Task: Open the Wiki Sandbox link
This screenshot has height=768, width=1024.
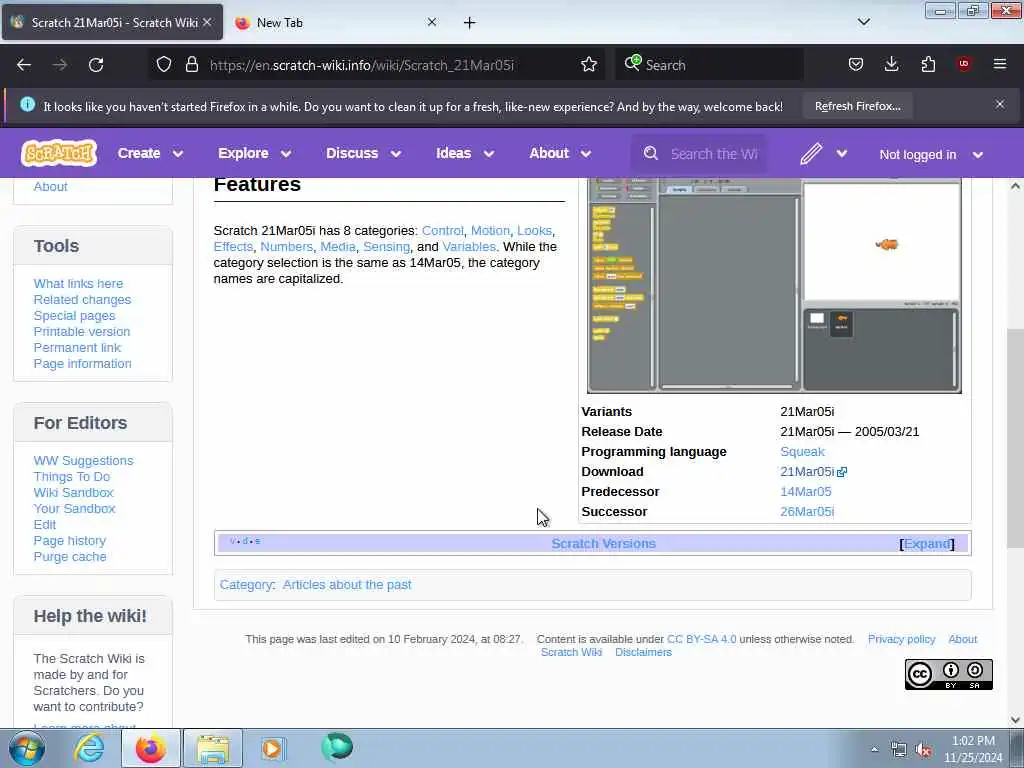Action: click(x=73, y=492)
